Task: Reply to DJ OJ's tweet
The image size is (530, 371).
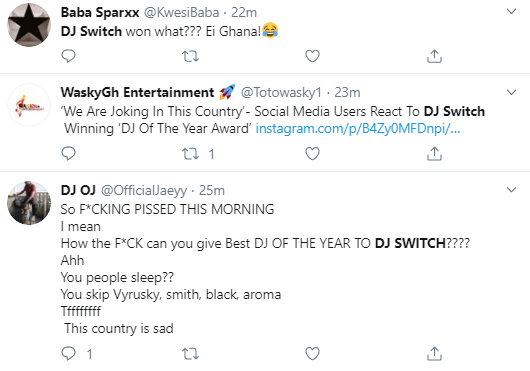Action: coord(68,354)
